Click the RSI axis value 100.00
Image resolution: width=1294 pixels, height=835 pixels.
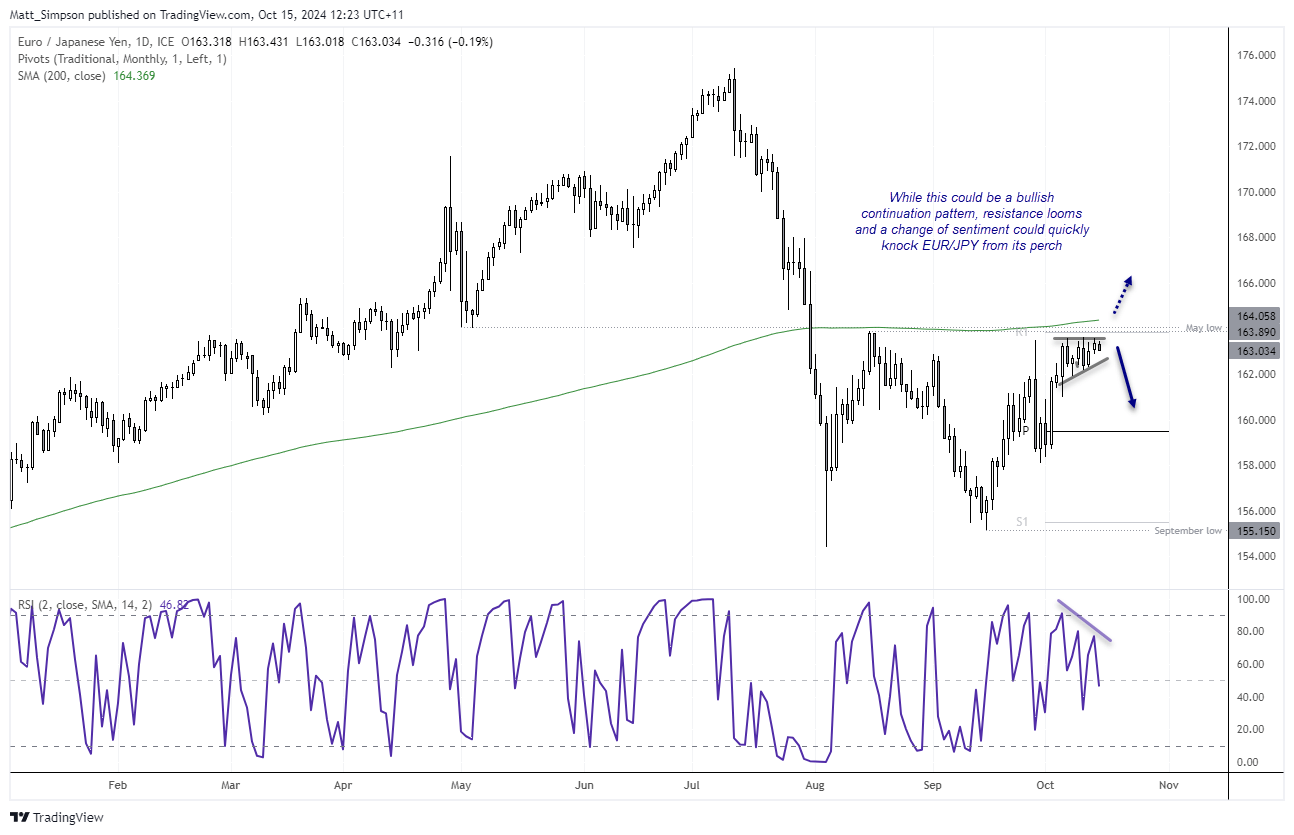point(1253,599)
